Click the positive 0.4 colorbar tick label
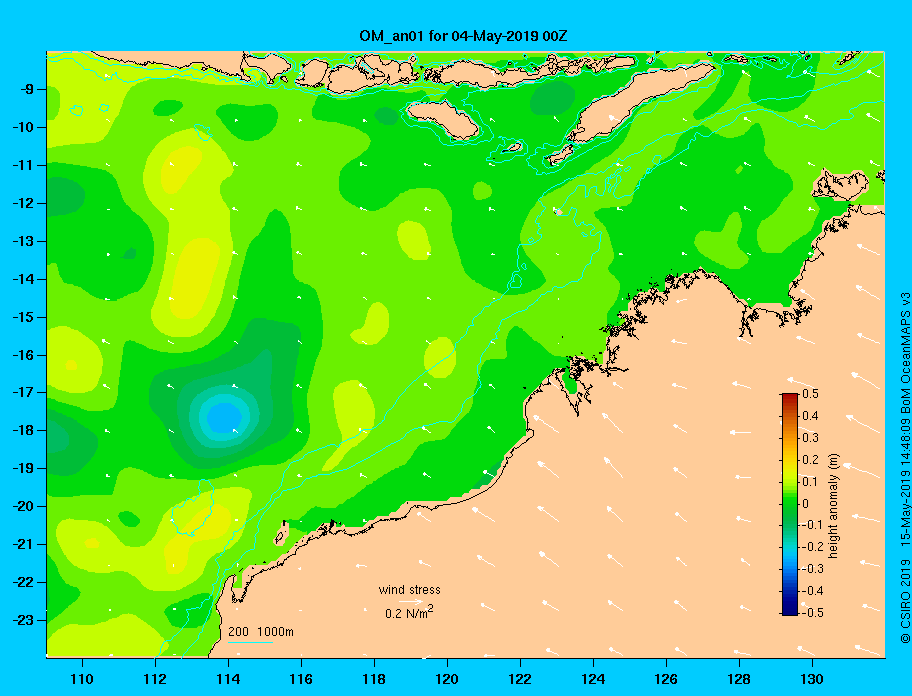The width and height of the screenshot is (912, 696). (811, 416)
